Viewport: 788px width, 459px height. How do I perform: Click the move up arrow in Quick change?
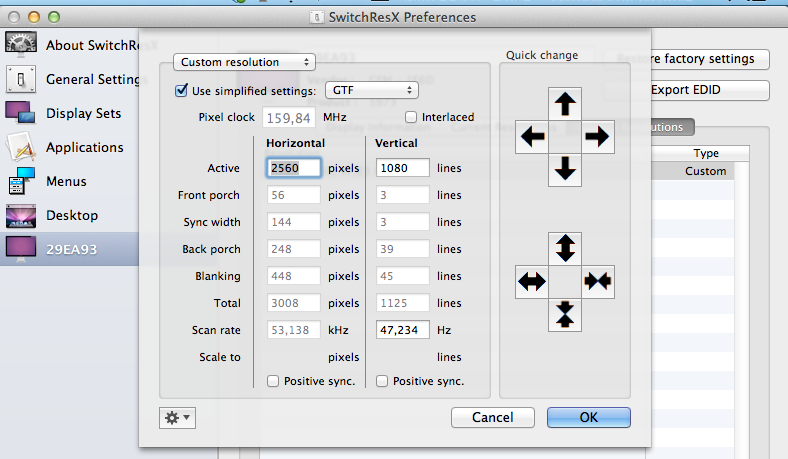coord(565,104)
